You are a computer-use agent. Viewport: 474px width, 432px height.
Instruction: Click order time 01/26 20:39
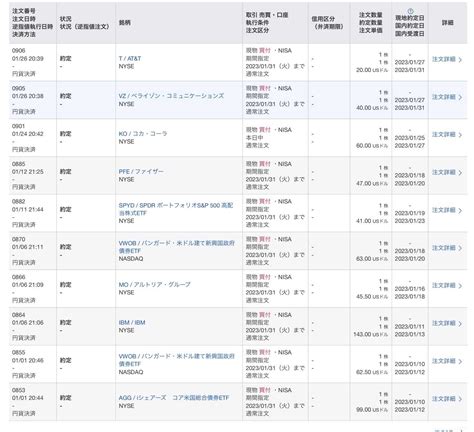(28, 58)
